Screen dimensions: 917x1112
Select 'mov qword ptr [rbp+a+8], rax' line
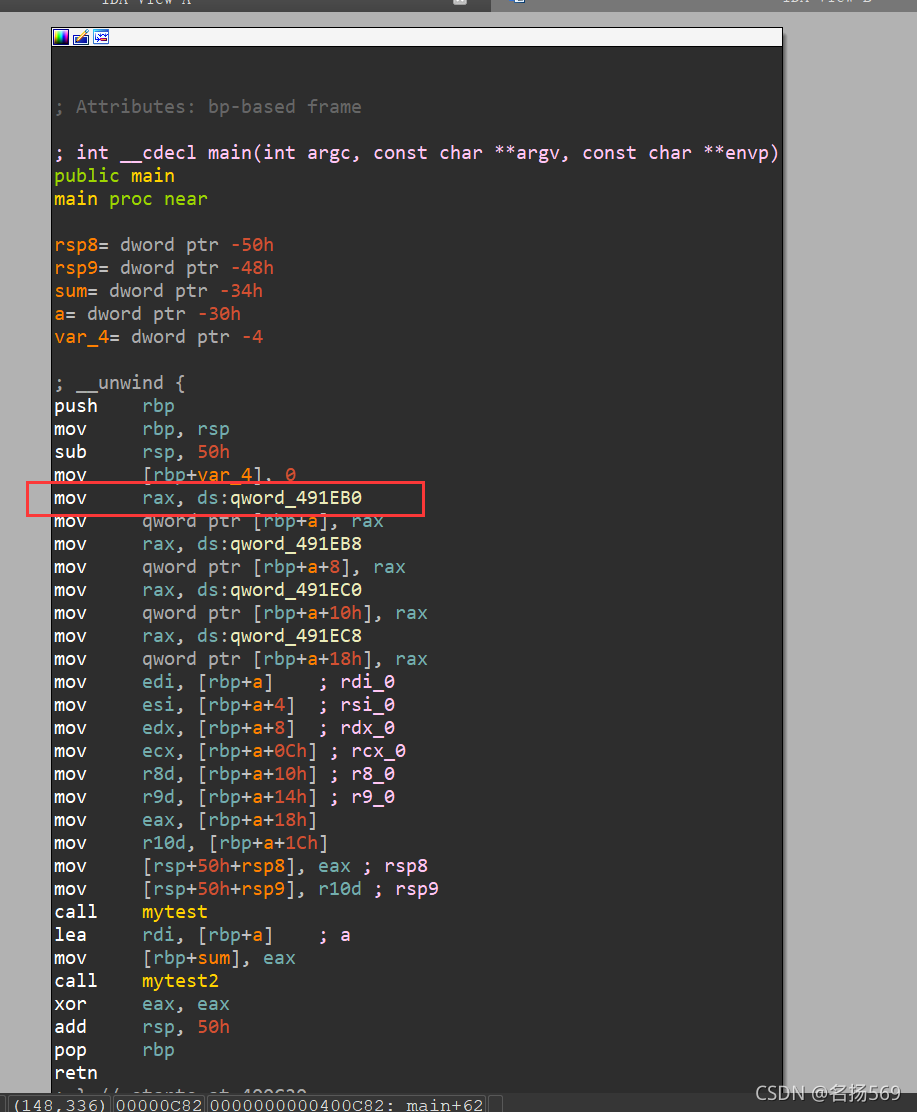click(230, 567)
